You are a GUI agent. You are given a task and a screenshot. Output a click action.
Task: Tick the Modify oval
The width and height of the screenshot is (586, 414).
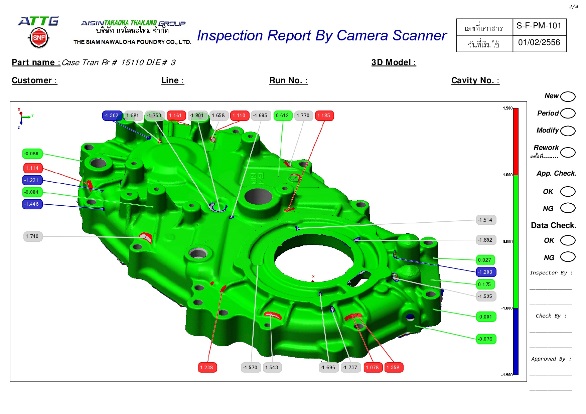pos(568,131)
